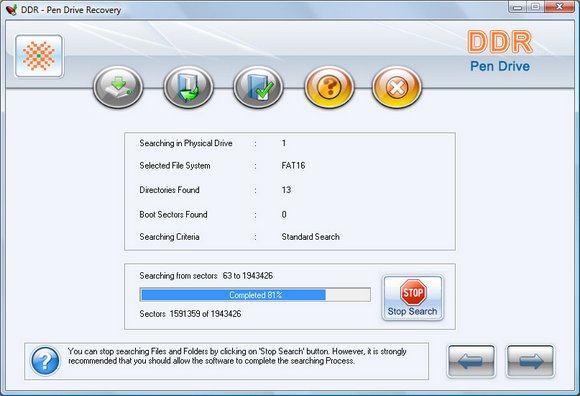This screenshot has height=396, width=580.
Task: Maximize the DDR Pen Drive Recovery window
Action: click(536, 7)
